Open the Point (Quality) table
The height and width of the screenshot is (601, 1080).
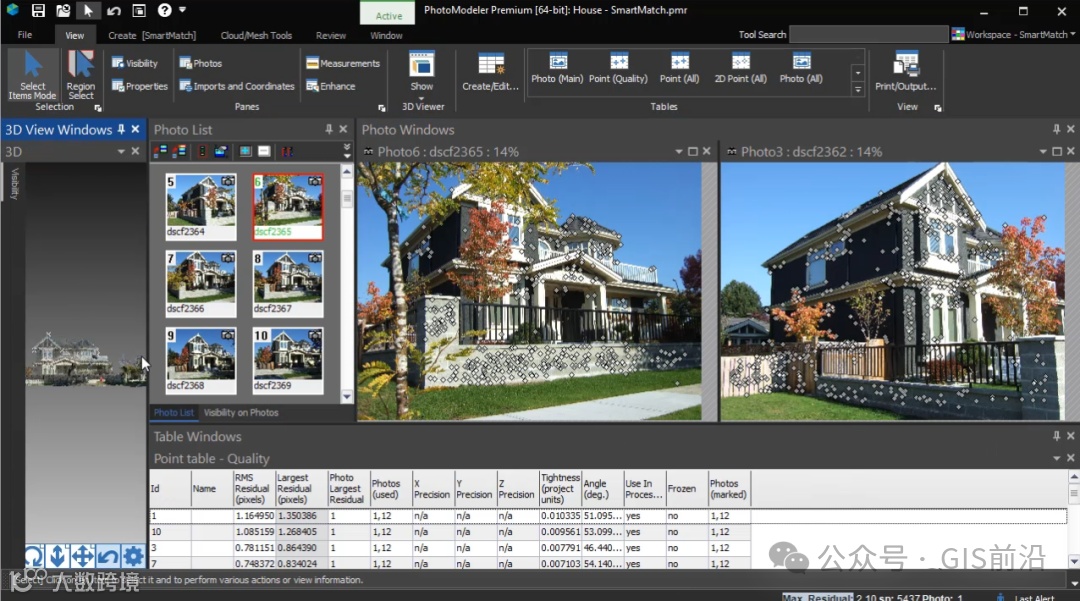[x=618, y=68]
